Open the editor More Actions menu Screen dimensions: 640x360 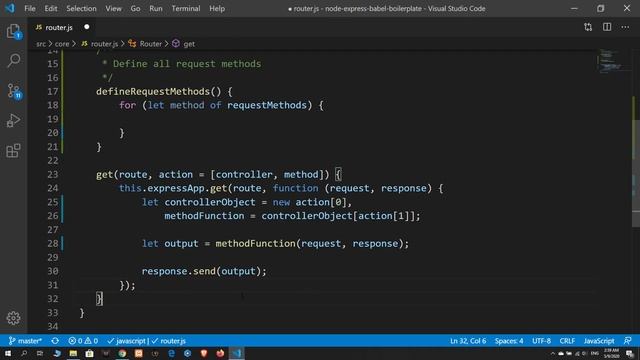(x=625, y=27)
